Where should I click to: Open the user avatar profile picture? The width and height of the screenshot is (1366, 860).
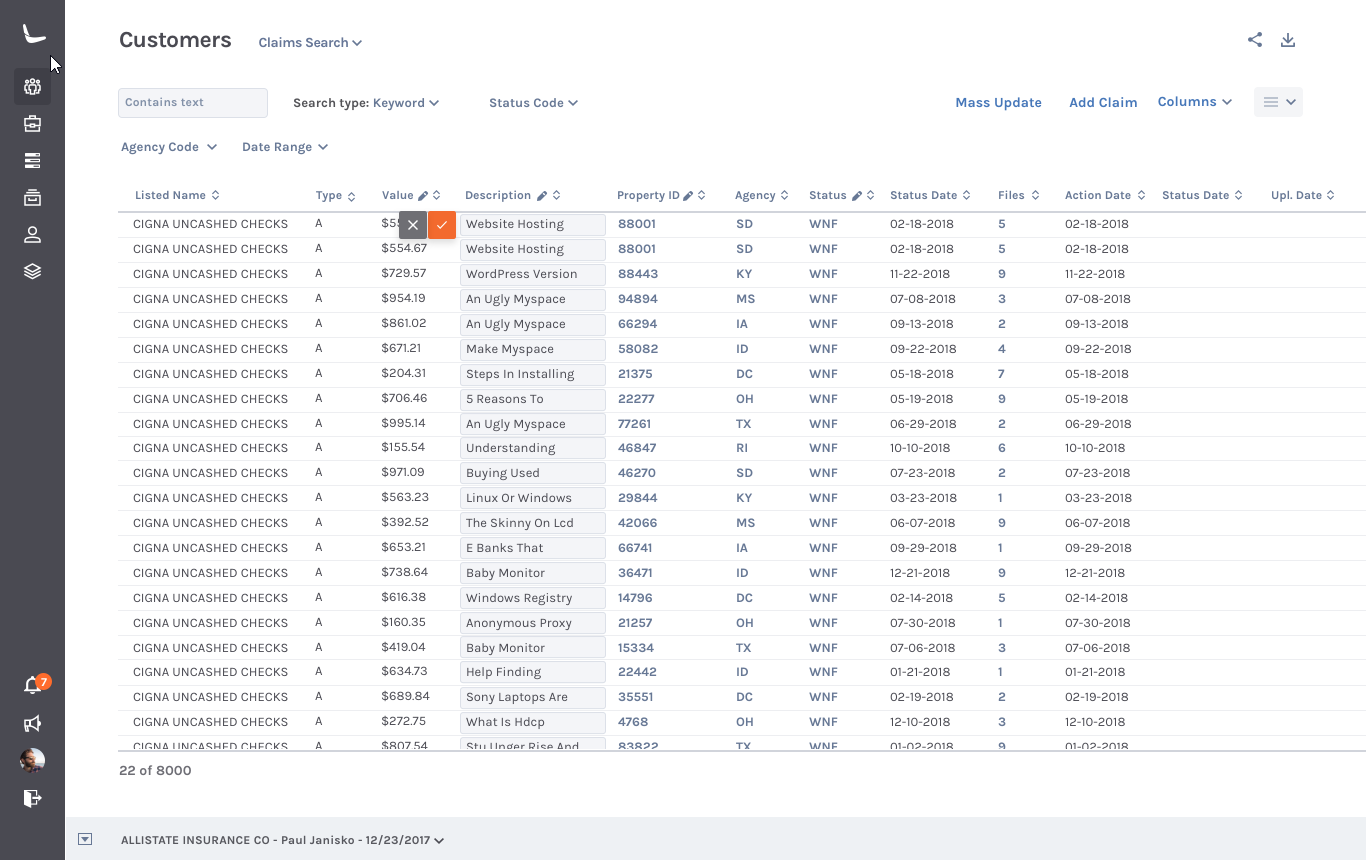32,760
